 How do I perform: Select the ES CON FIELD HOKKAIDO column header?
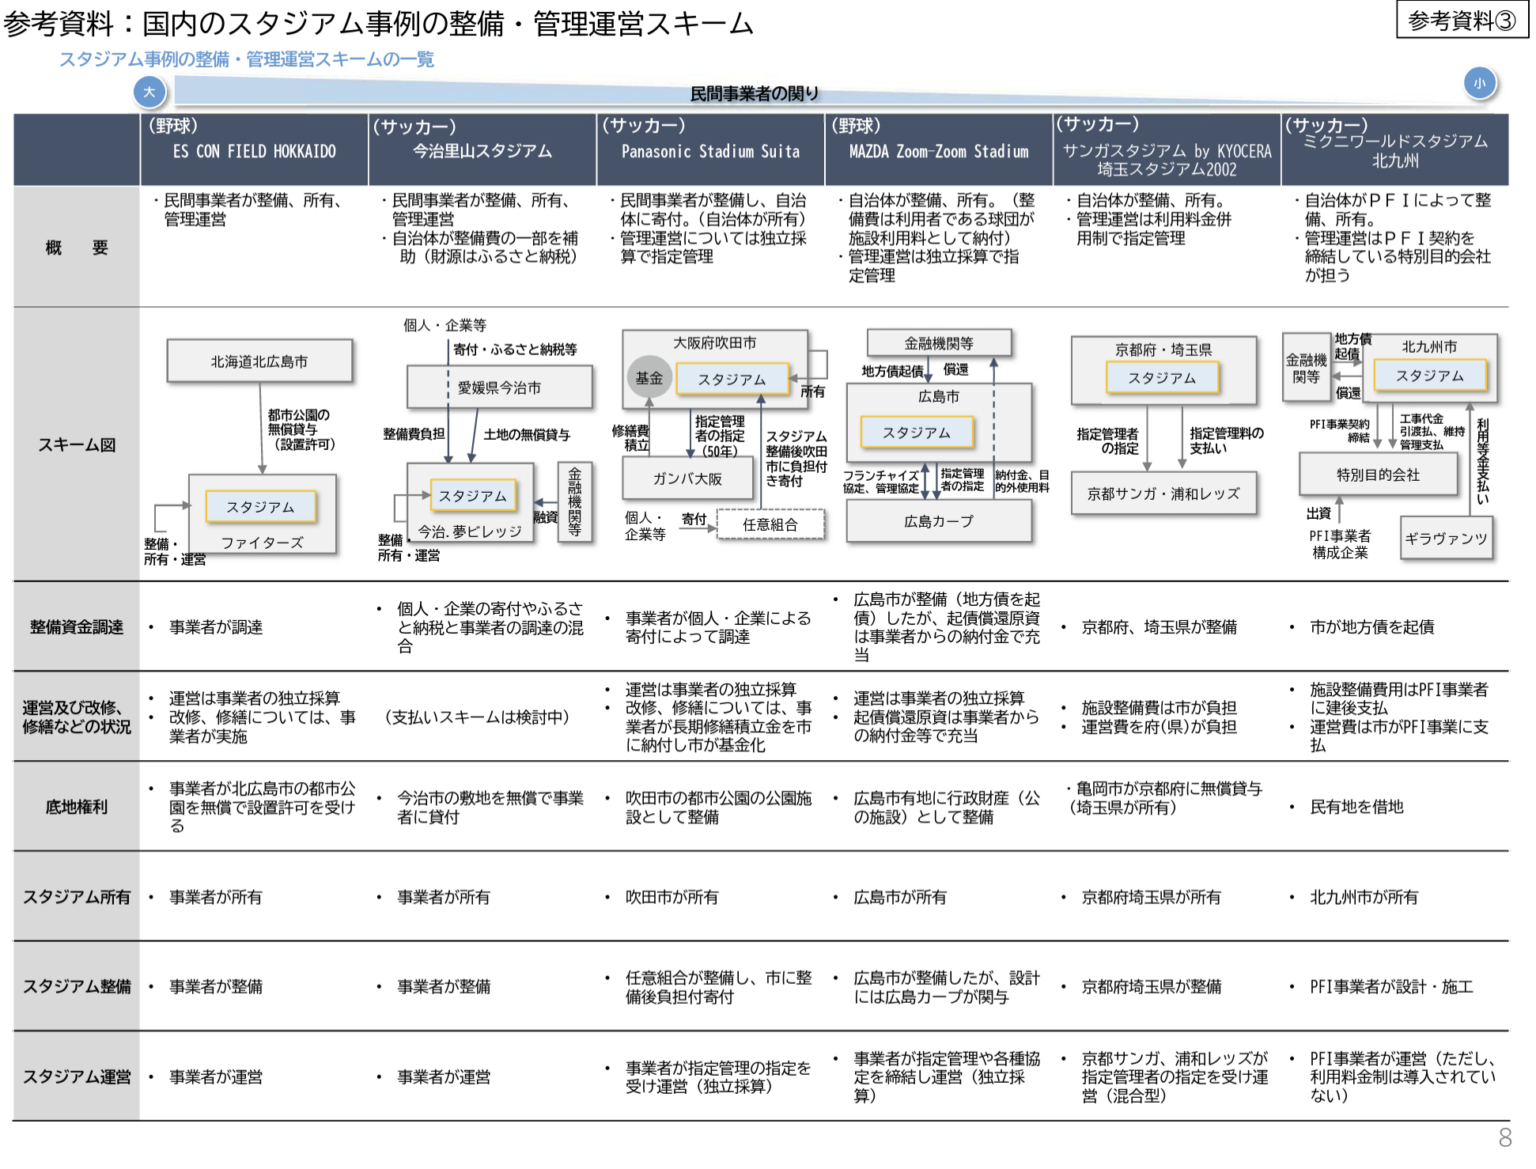254,150
